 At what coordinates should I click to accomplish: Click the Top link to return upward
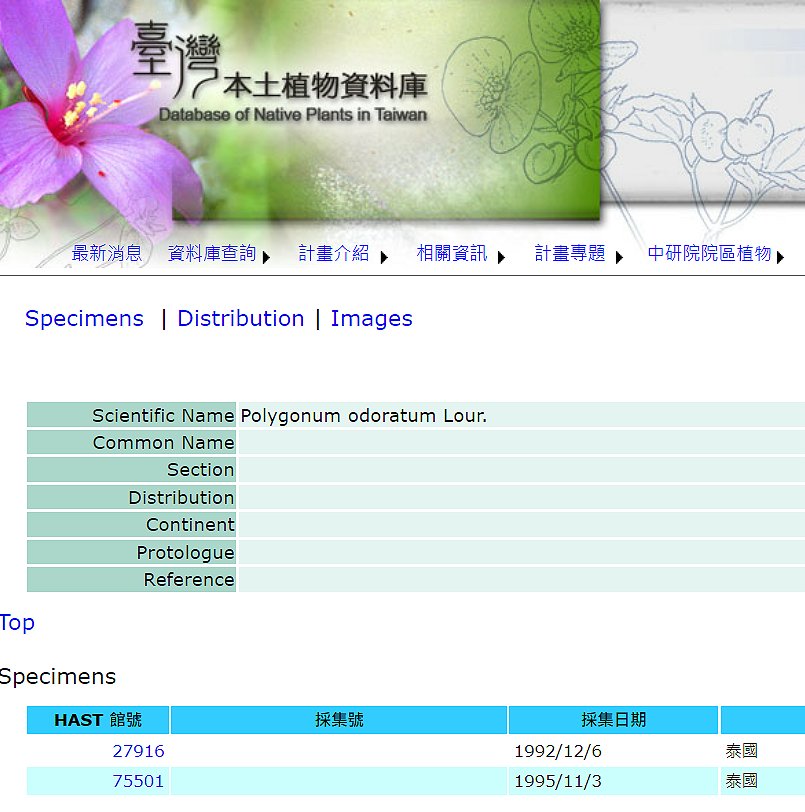17,622
